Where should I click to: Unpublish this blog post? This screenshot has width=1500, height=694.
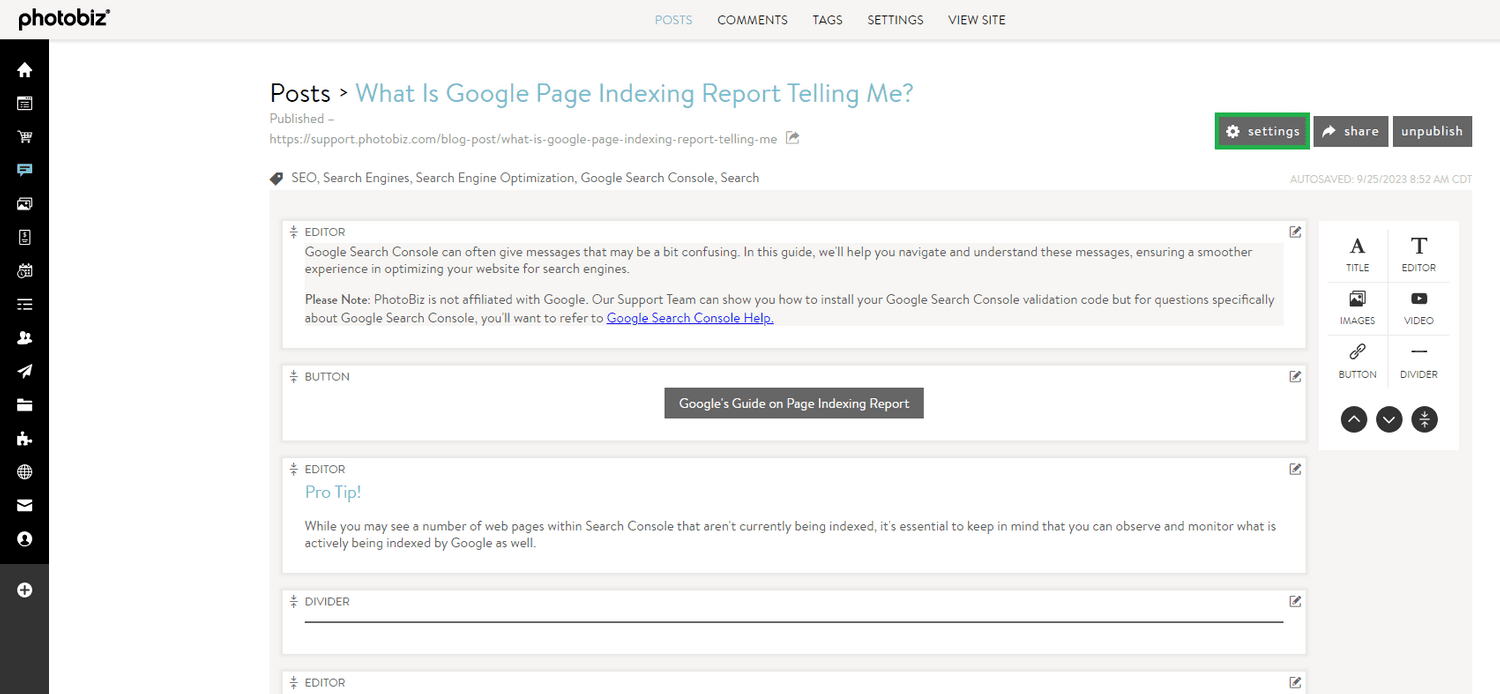(x=1431, y=131)
